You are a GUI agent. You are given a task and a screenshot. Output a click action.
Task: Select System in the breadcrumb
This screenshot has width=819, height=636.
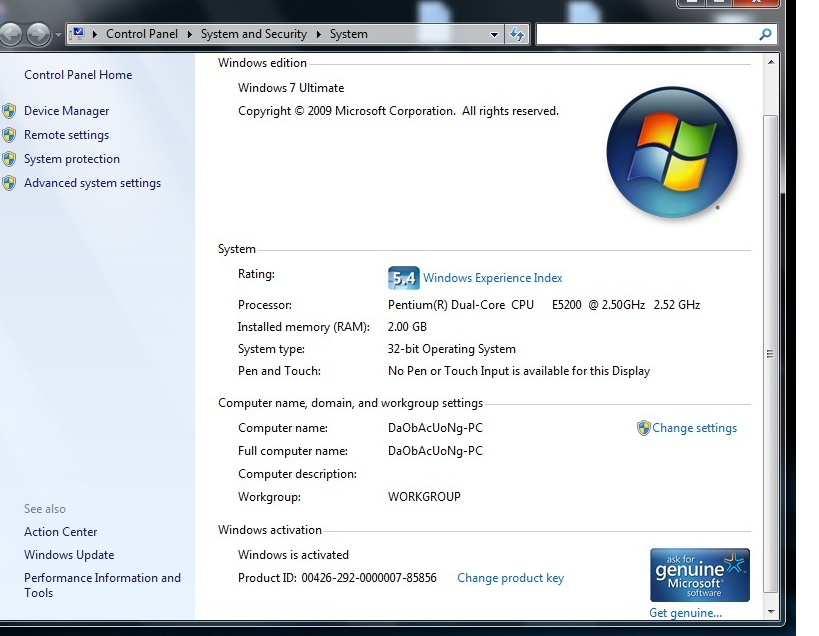click(348, 34)
